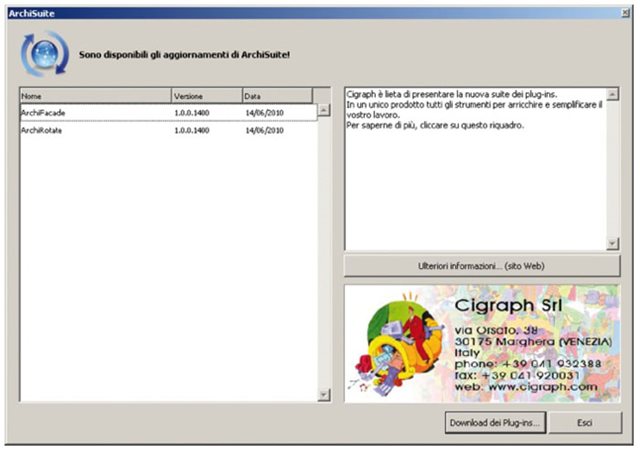The height and width of the screenshot is (452, 640).
Task: Click the description box scroll up arrow
Action: click(612, 94)
